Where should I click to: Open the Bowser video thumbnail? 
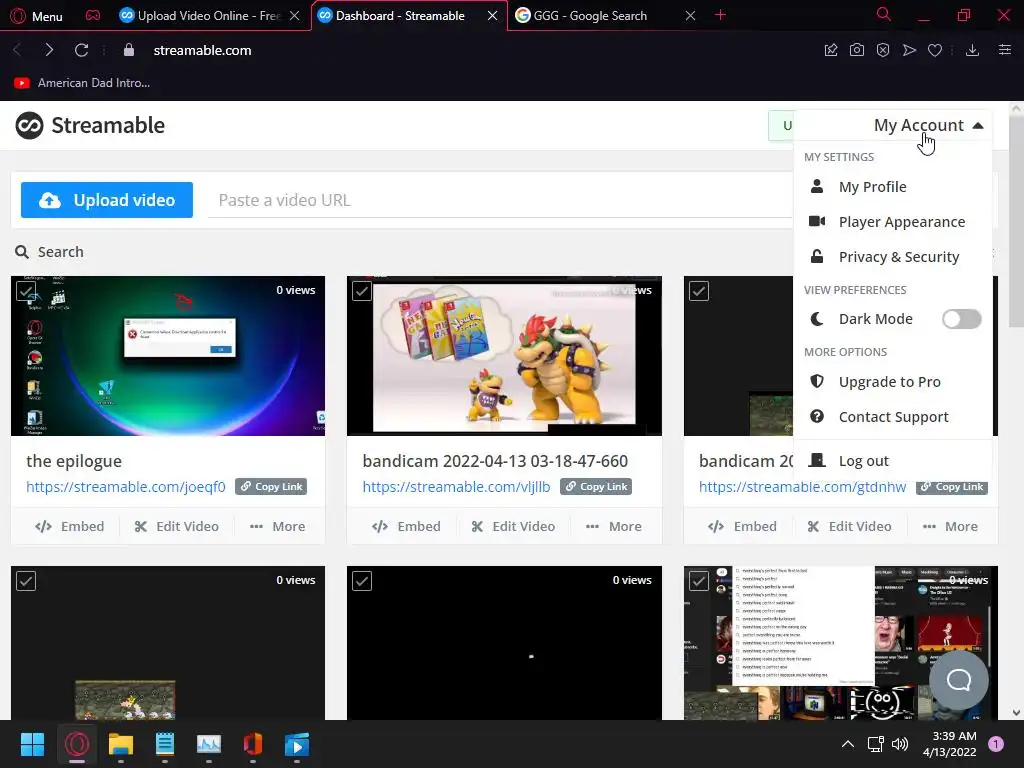point(504,356)
